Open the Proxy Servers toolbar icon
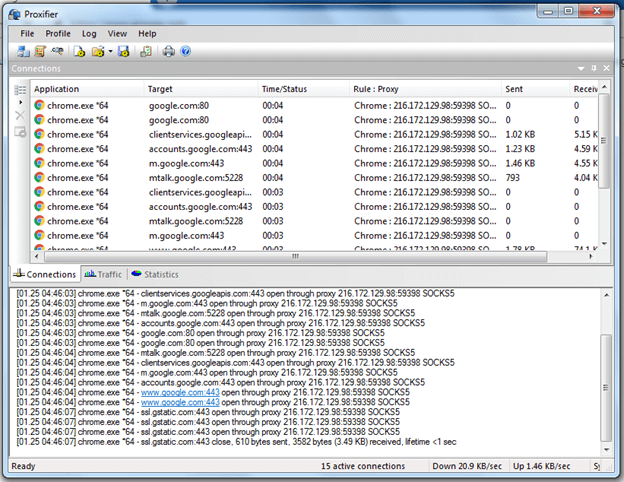 [23, 51]
